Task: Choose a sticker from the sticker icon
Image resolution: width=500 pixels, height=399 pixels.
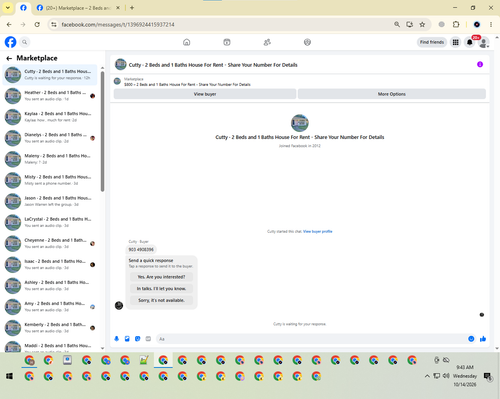Action: 138,339
